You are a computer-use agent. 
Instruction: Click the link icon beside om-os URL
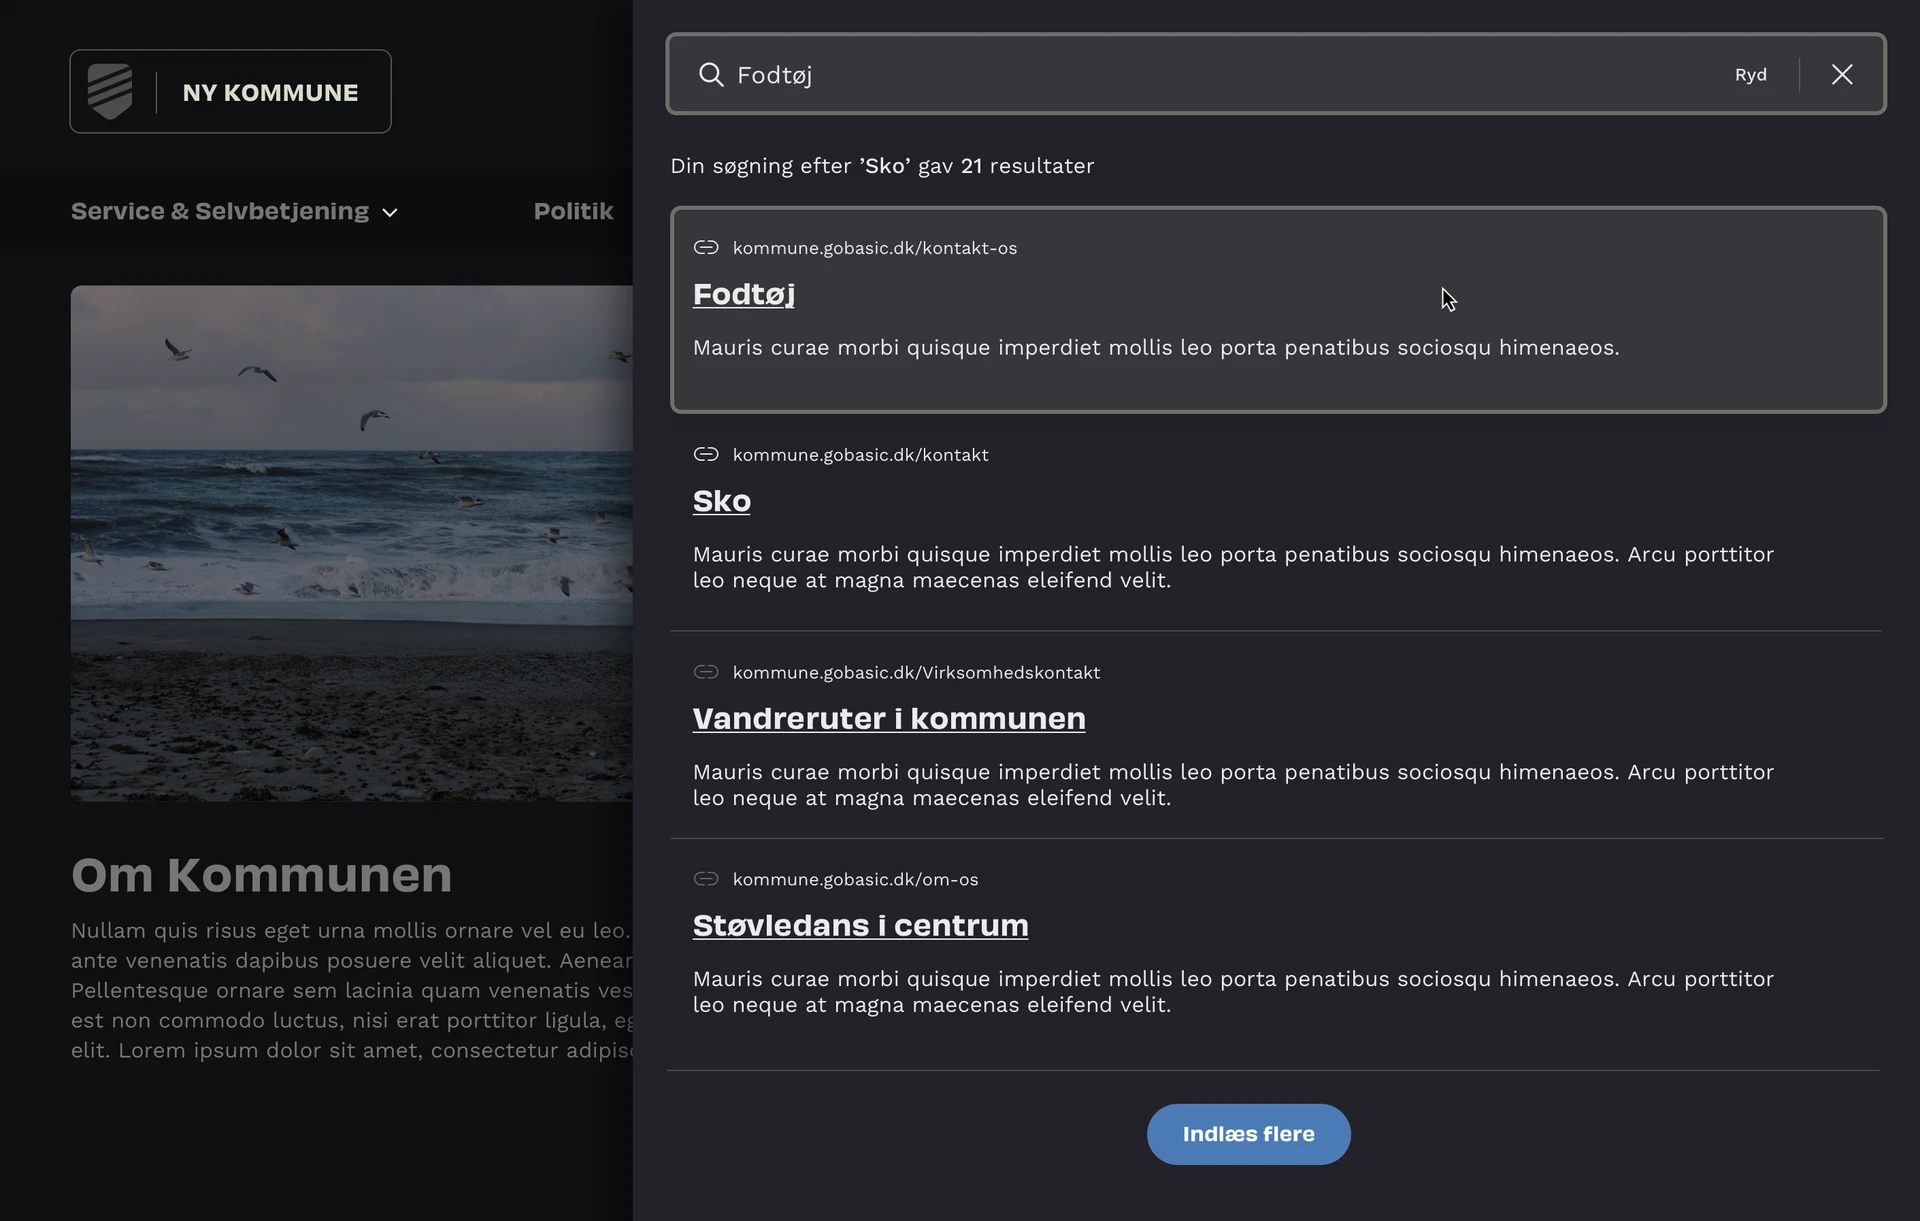coord(706,880)
